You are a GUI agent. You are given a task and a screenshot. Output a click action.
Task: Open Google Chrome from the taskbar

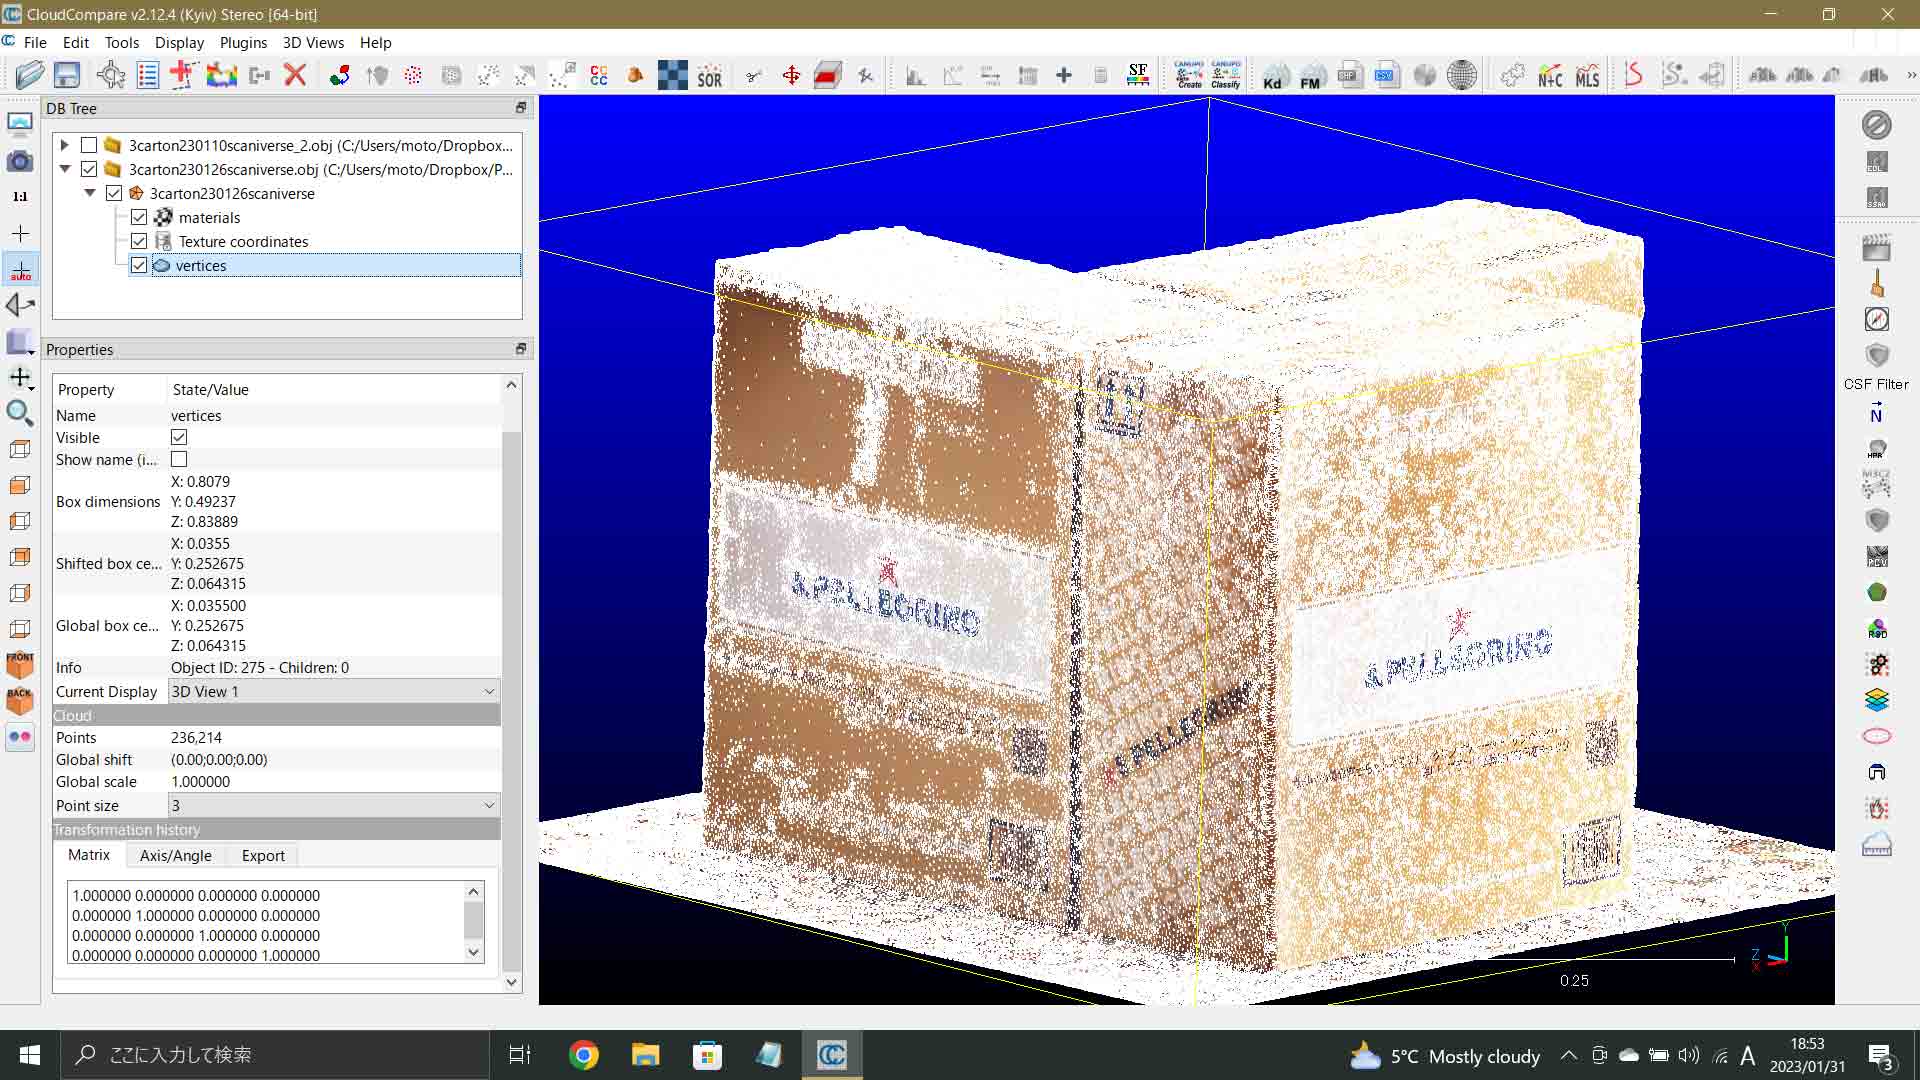[583, 1054]
